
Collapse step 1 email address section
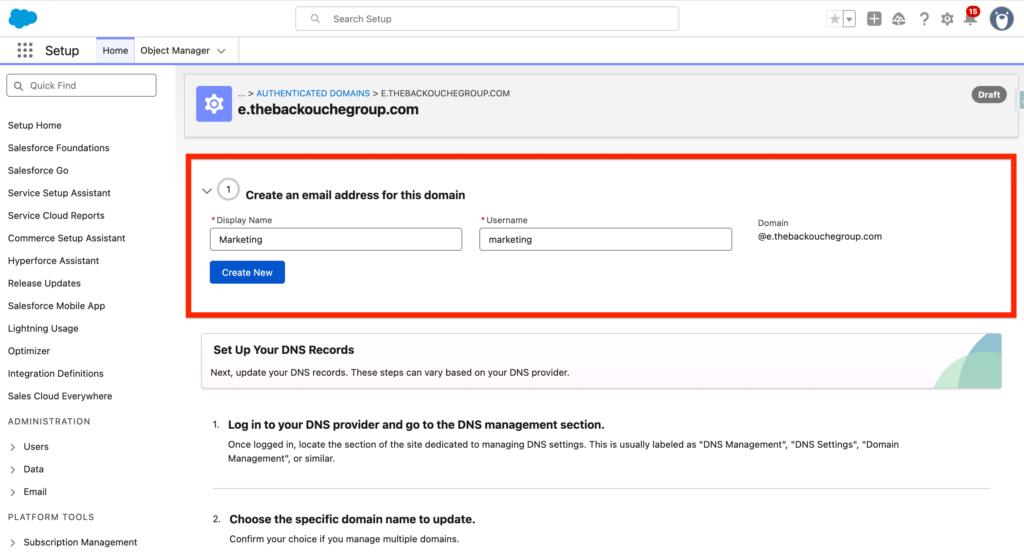(x=207, y=190)
